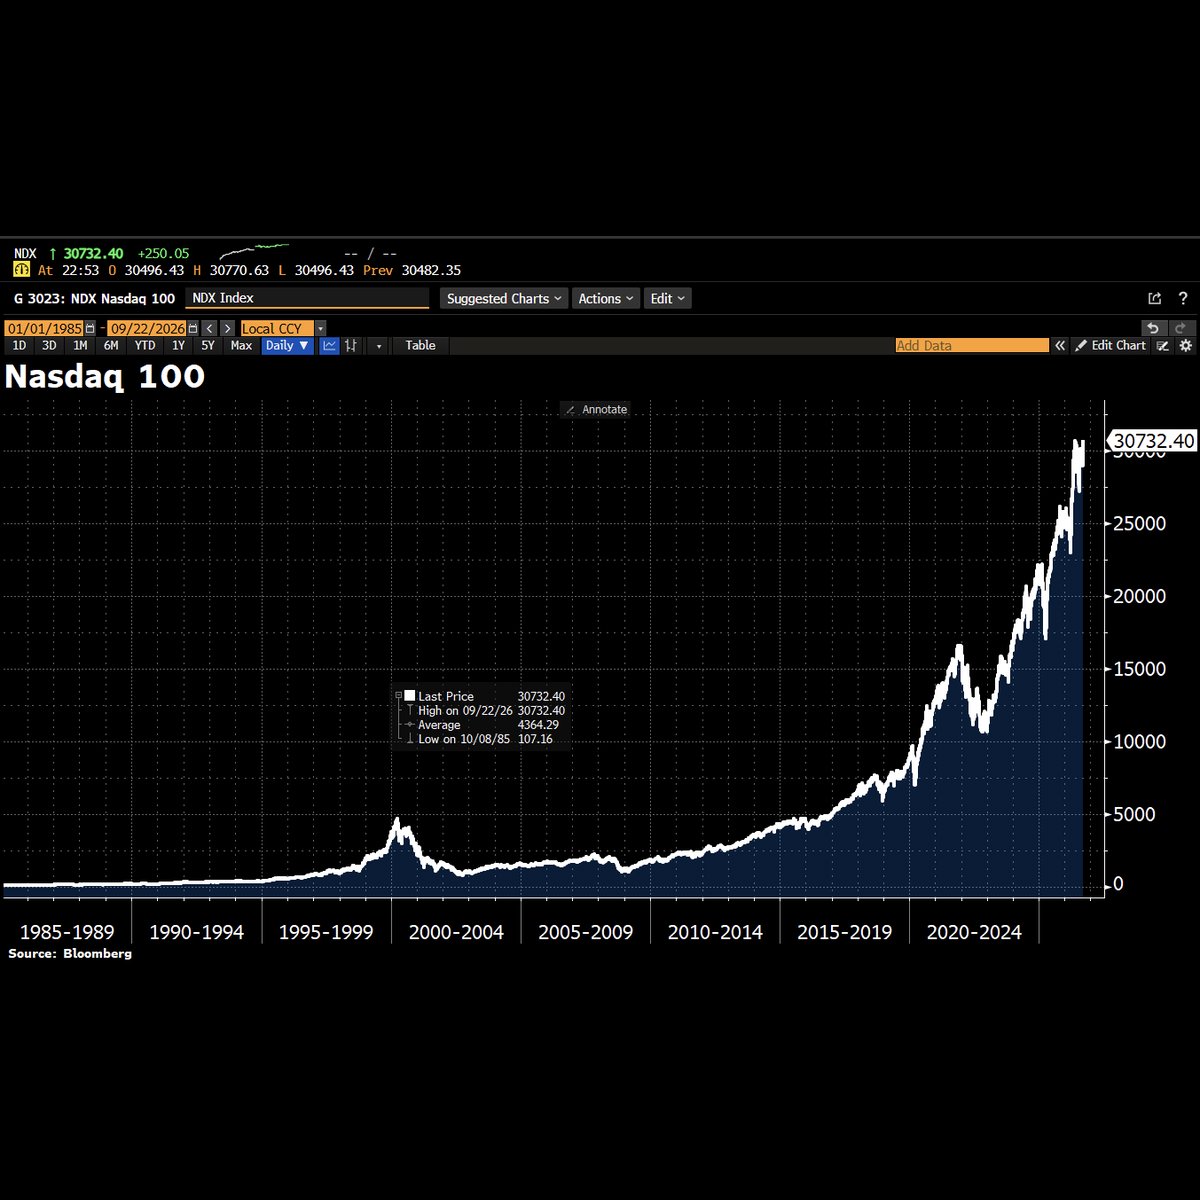Open the Suggested Charts dropdown
The image size is (1200, 1200).
point(504,298)
